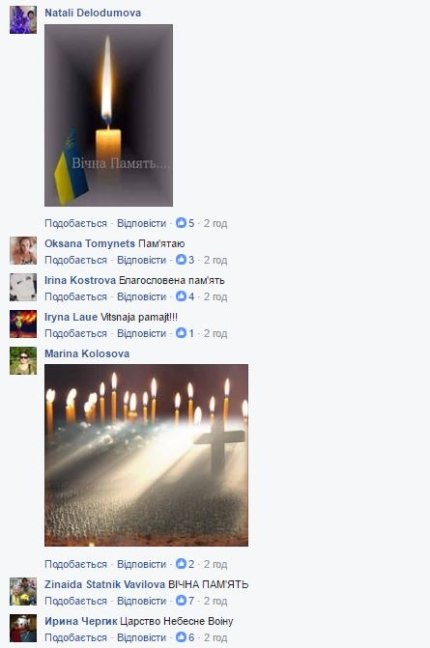This screenshot has width=430, height=648.
Task: Open the reactions icon on Irina Kostrova's comment
Action: coord(181,296)
